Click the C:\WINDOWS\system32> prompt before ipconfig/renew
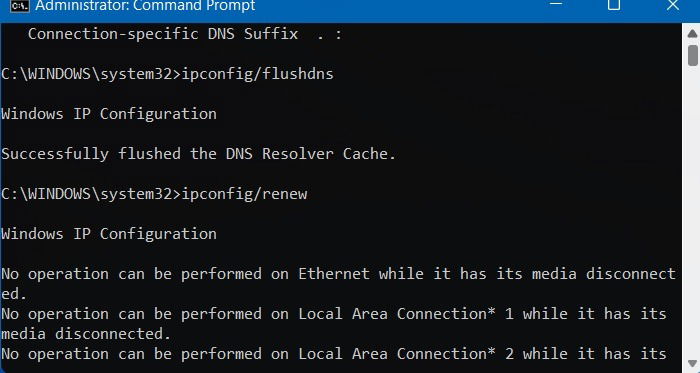This screenshot has height=373, width=700. click(x=91, y=194)
